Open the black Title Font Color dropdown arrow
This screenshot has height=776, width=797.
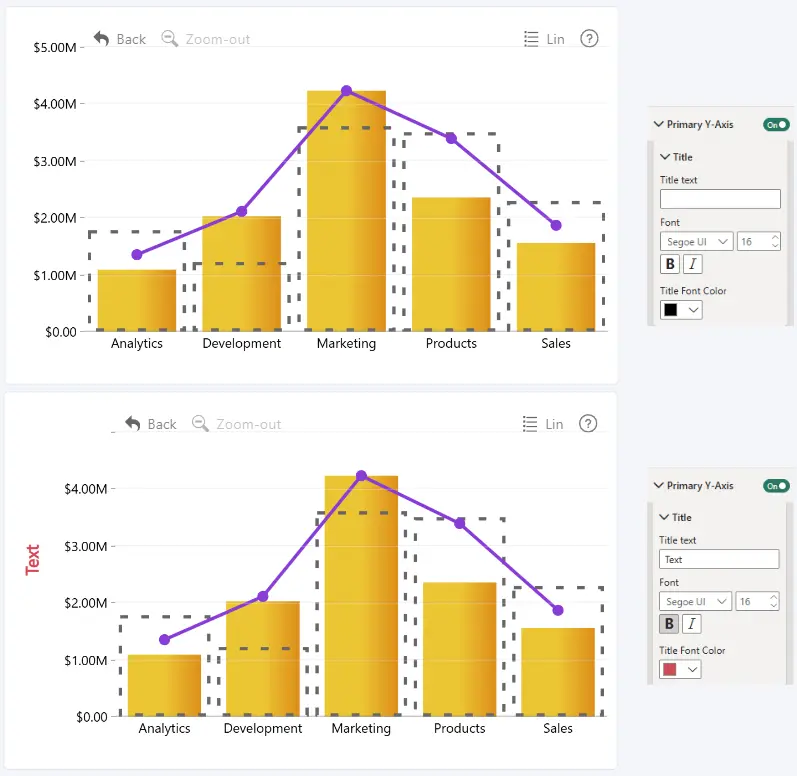pyautogui.click(x=693, y=309)
